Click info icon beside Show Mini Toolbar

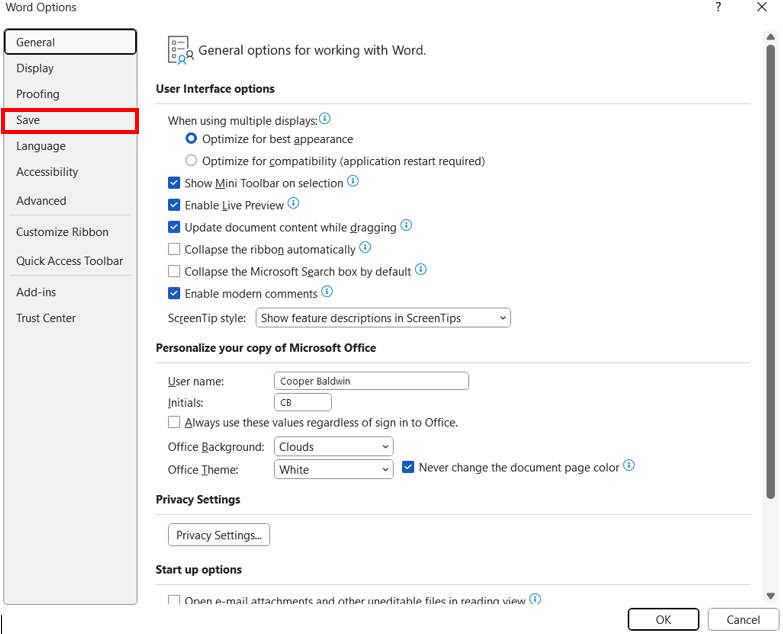click(x=353, y=181)
